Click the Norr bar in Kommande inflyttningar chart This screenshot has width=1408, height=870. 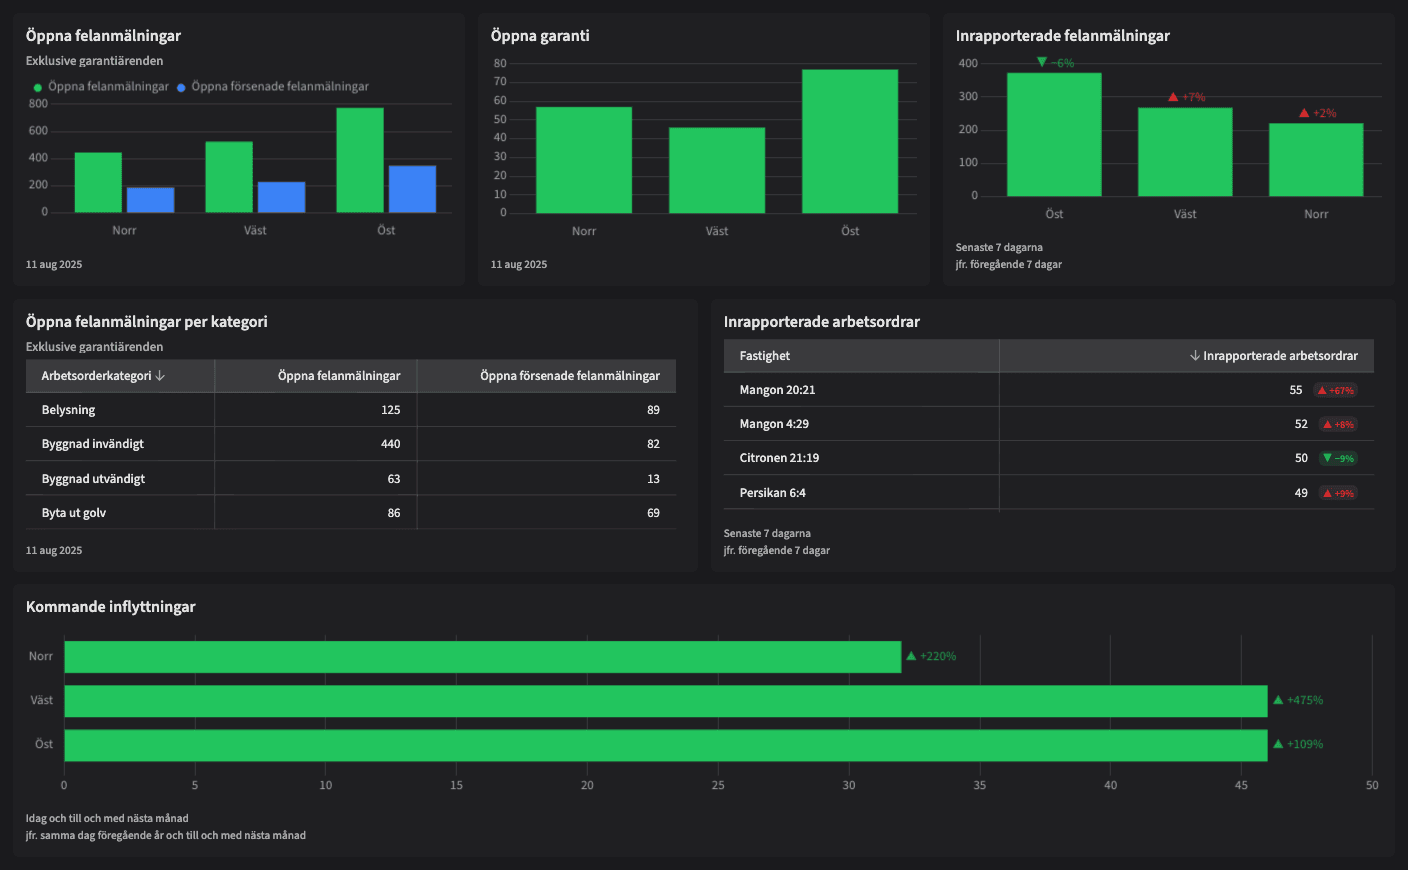click(480, 656)
